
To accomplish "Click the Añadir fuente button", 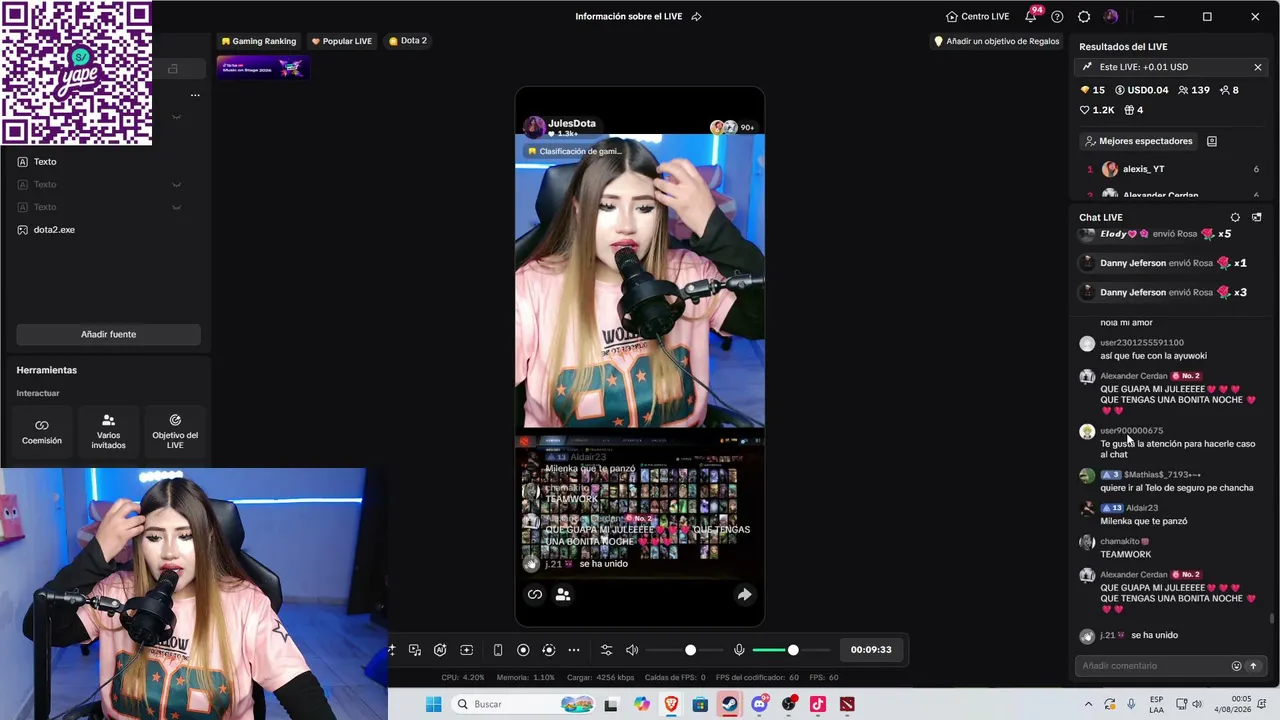I will pyautogui.click(x=108, y=334).
